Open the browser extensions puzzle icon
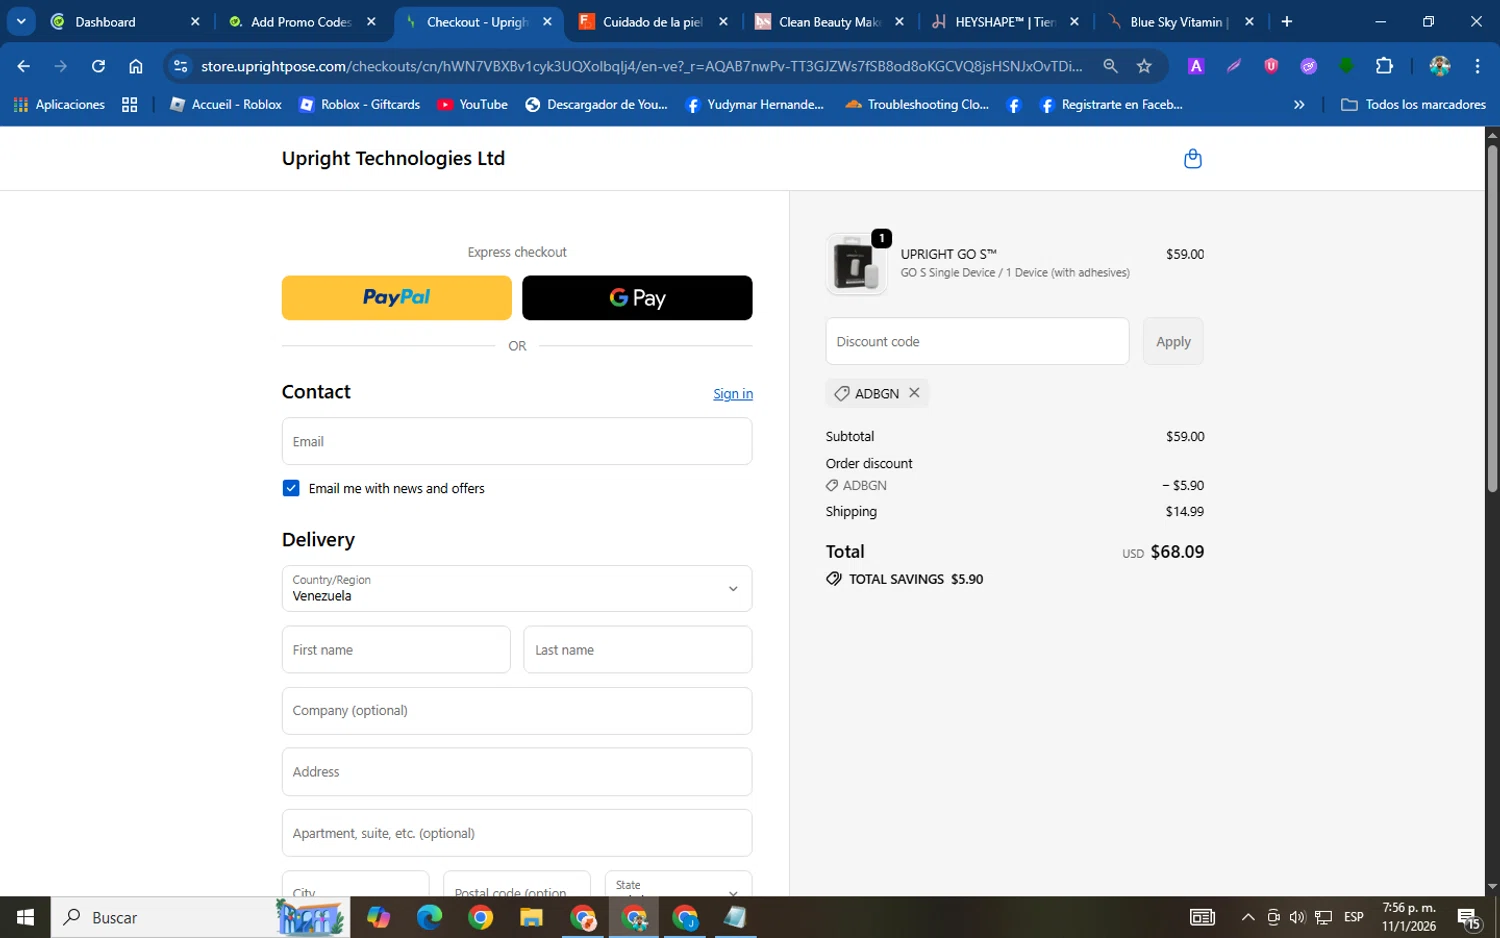Image resolution: width=1500 pixels, height=938 pixels. click(1384, 66)
